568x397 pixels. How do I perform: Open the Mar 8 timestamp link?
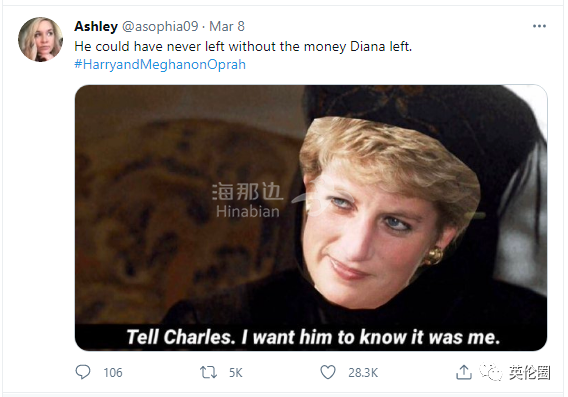(227, 26)
